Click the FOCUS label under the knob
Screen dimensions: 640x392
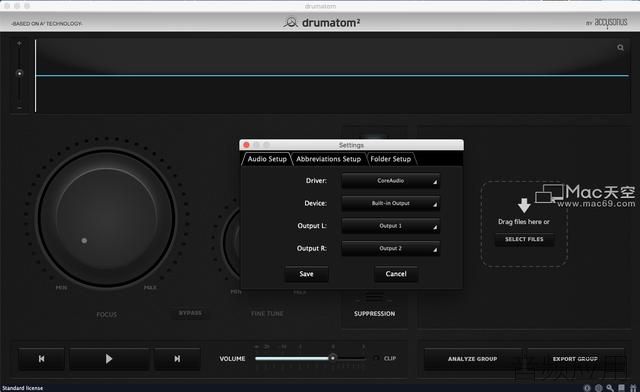(x=107, y=314)
